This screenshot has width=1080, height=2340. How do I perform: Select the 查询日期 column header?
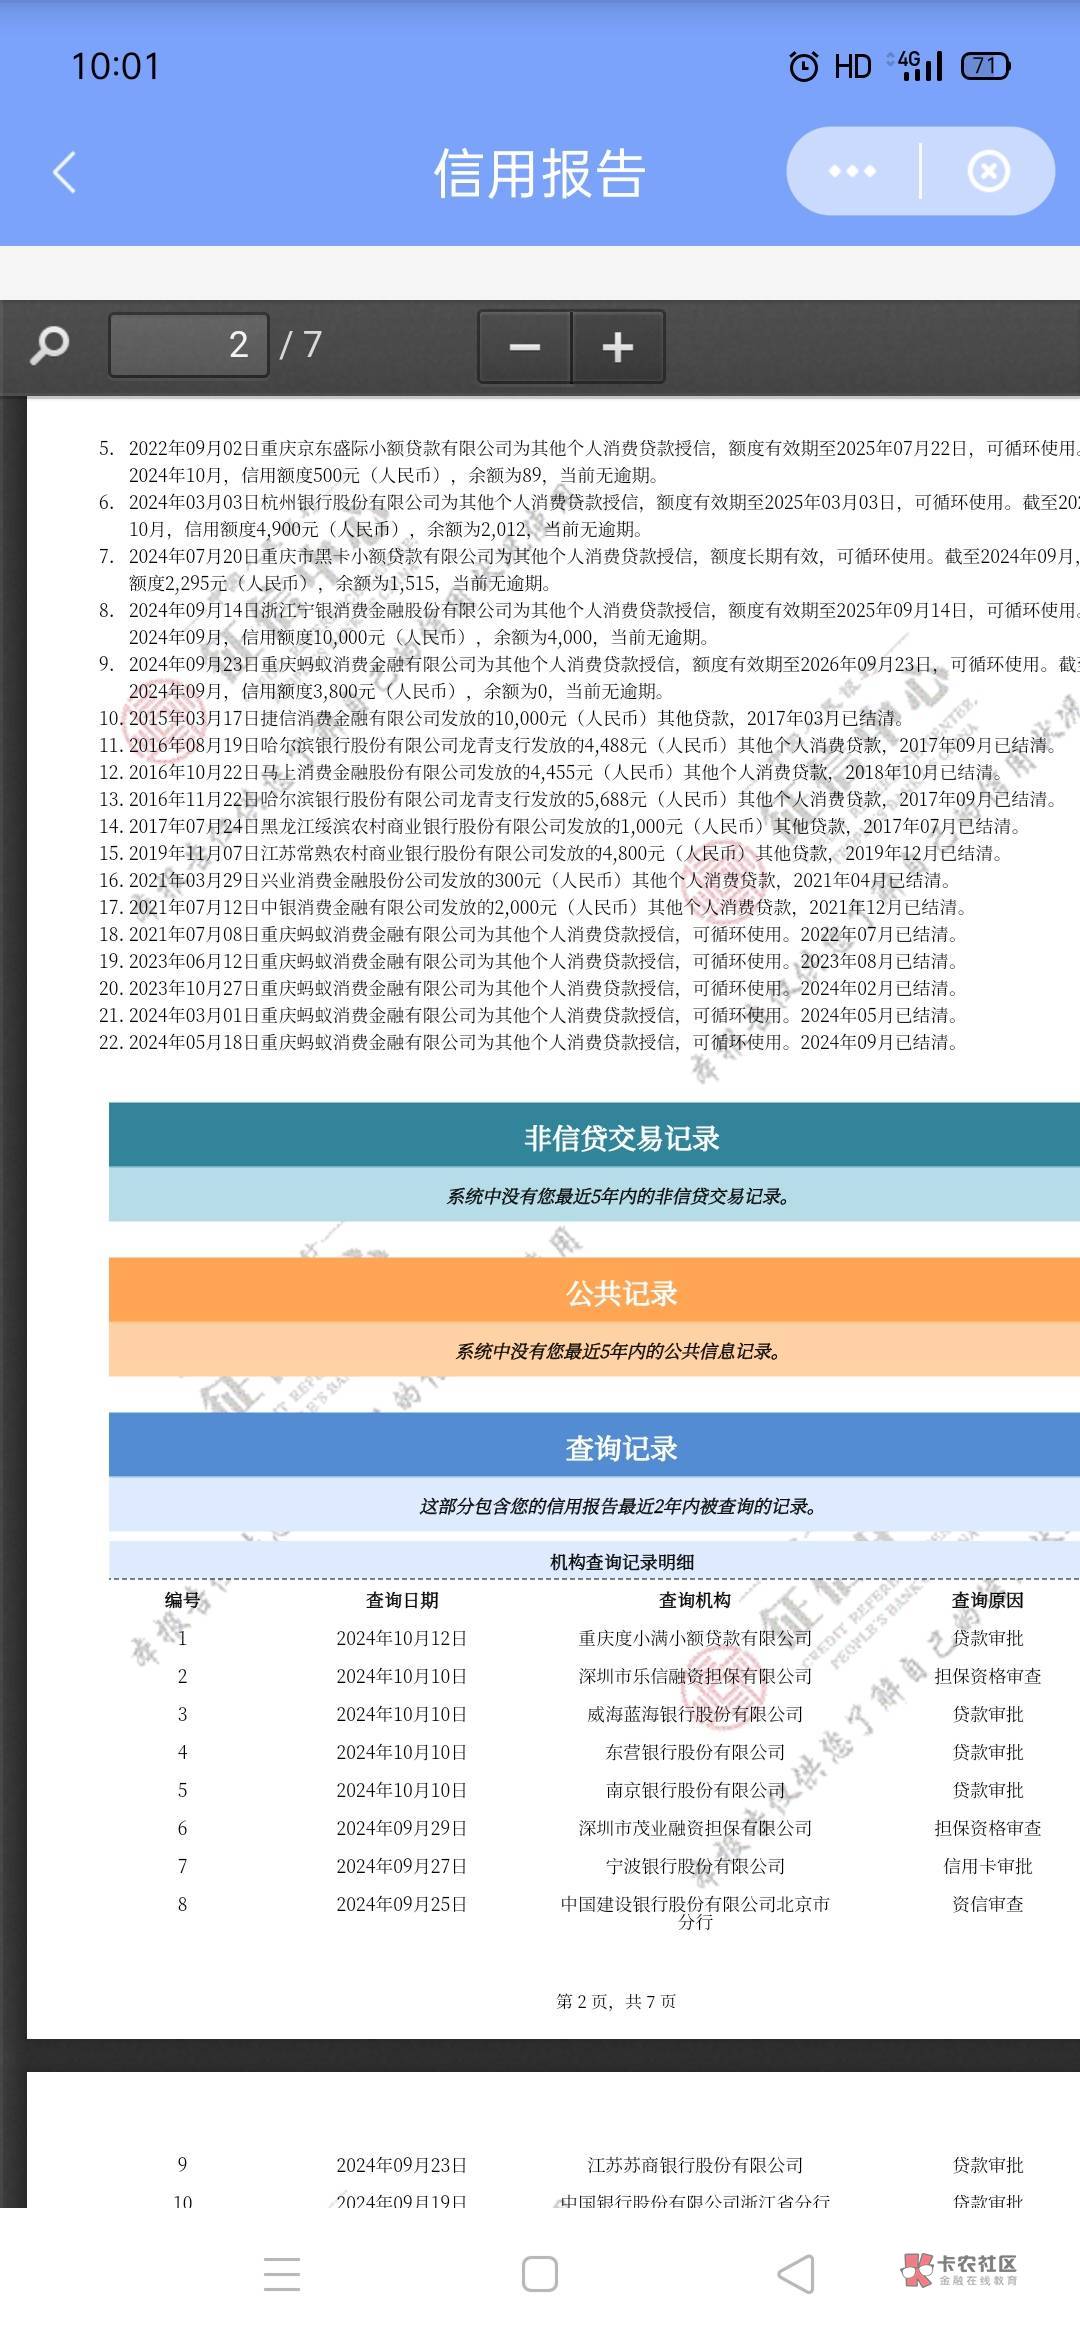click(x=402, y=1600)
